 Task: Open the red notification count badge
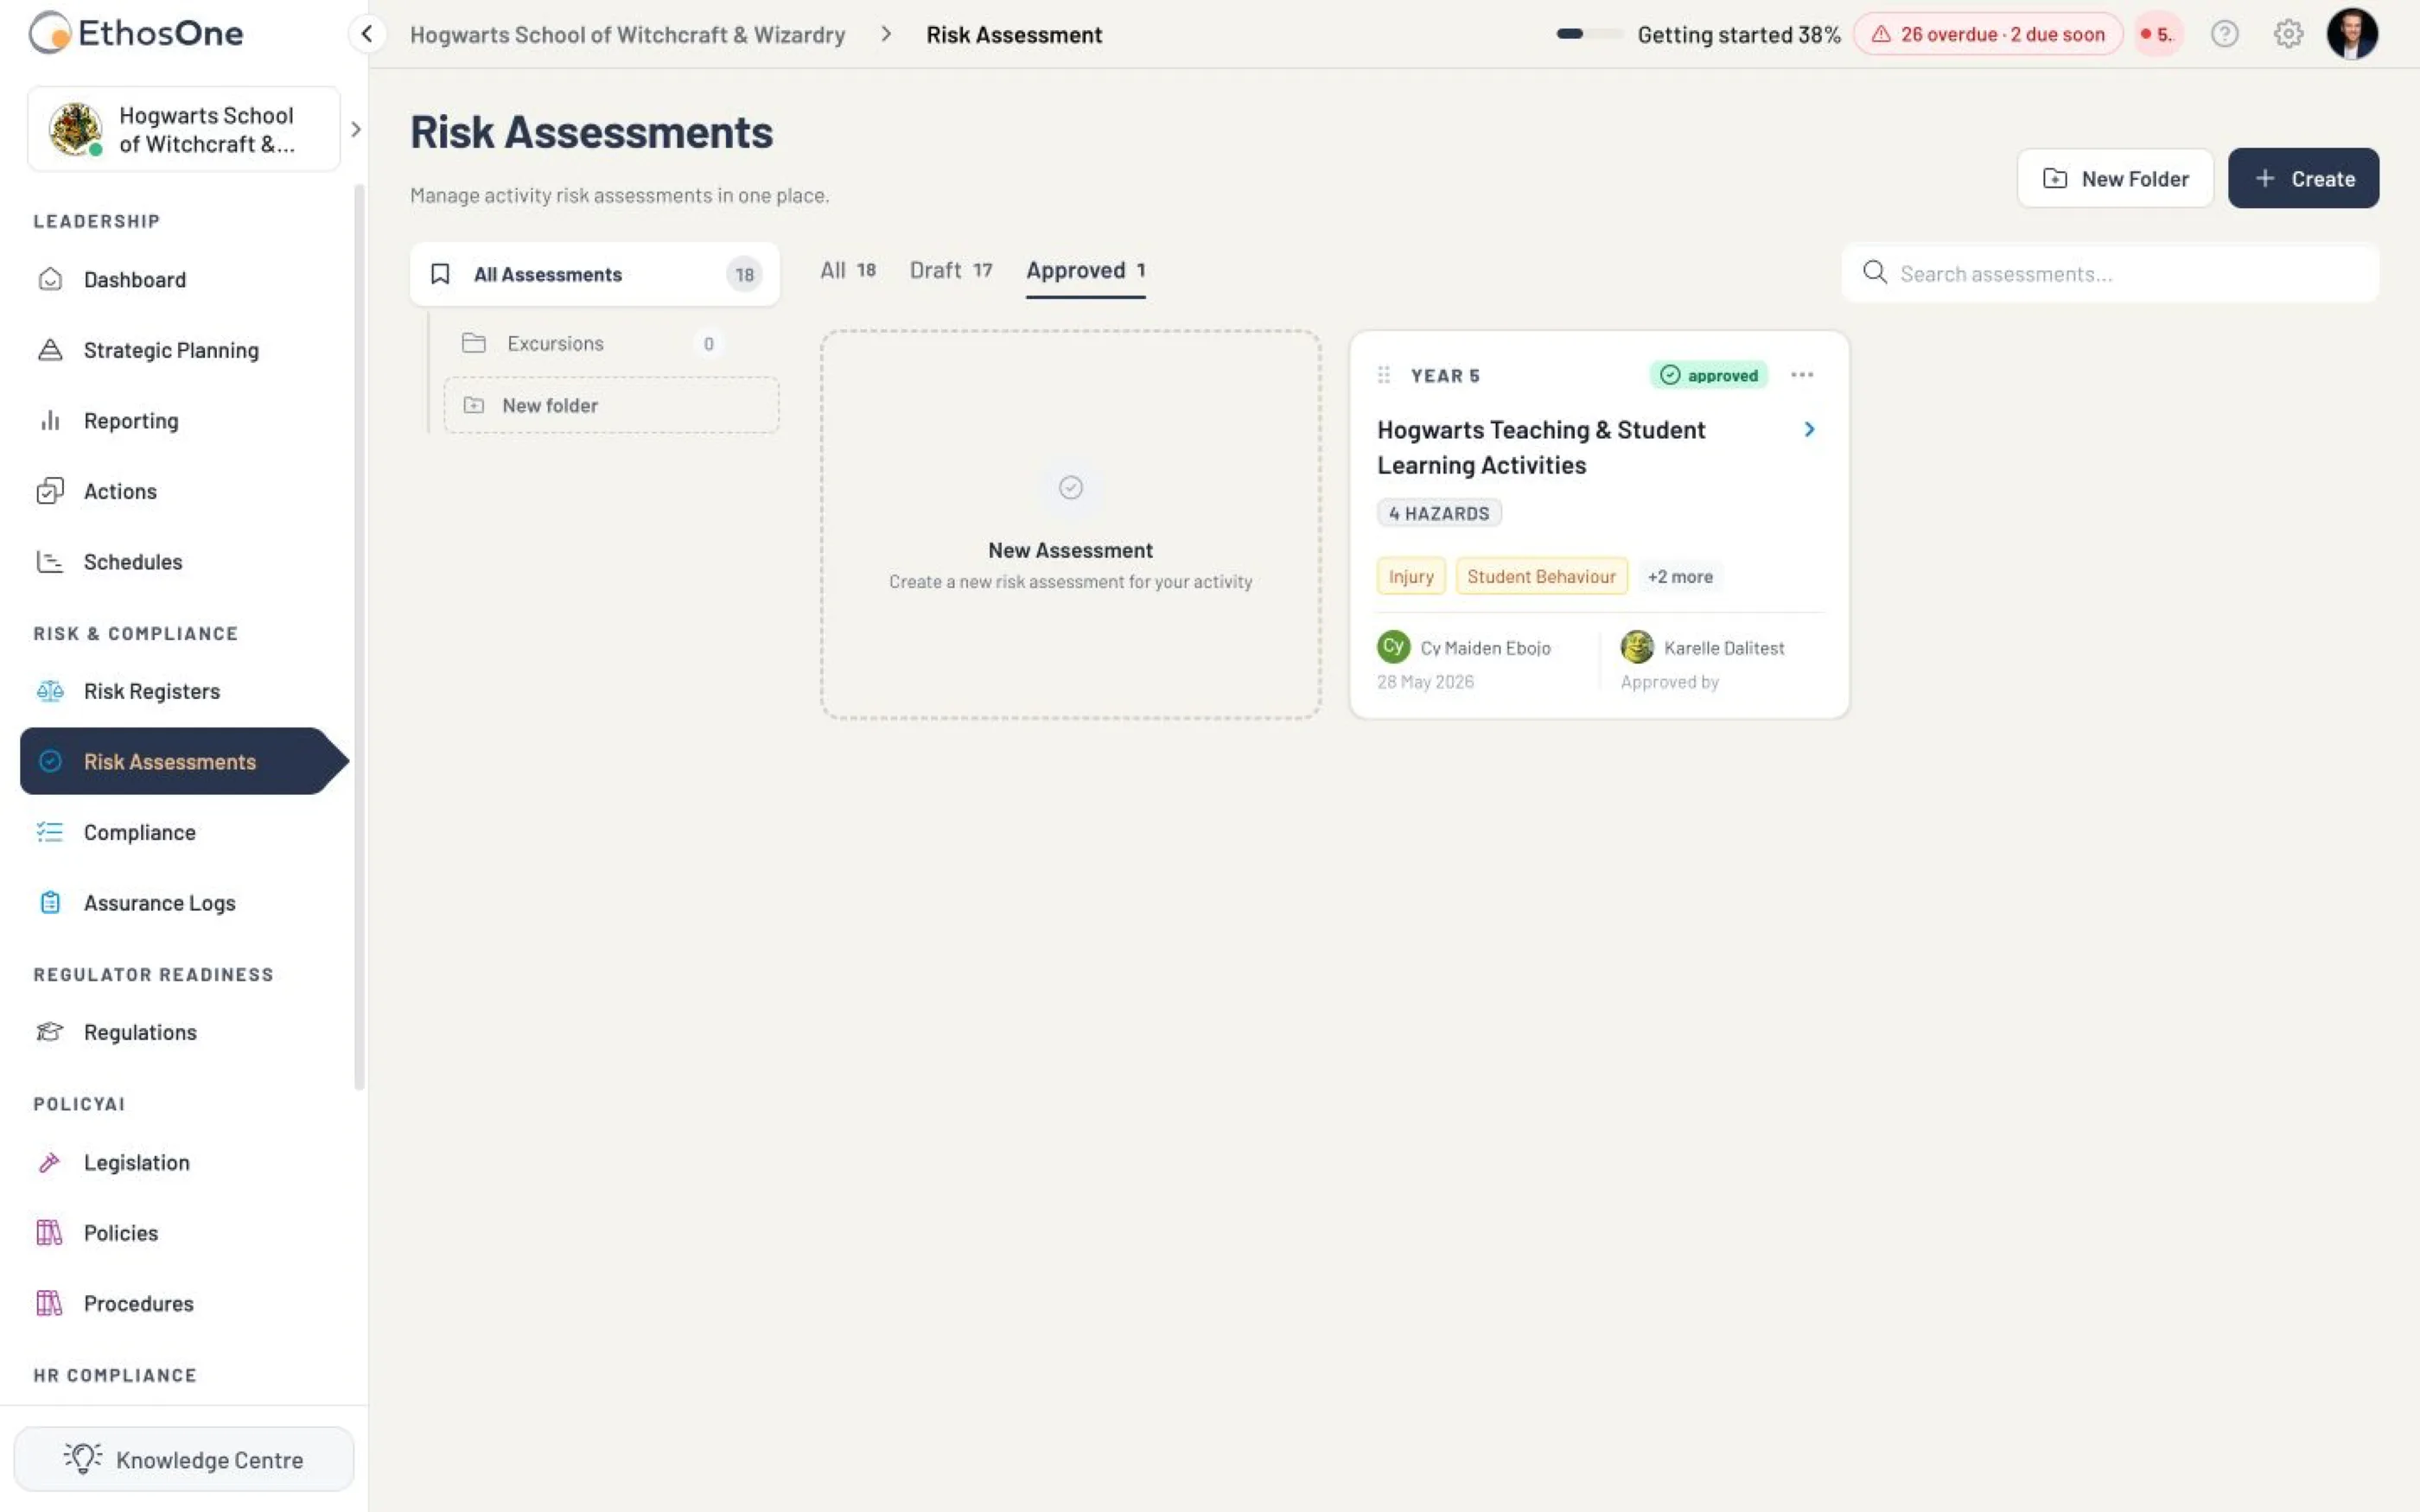pos(2158,34)
